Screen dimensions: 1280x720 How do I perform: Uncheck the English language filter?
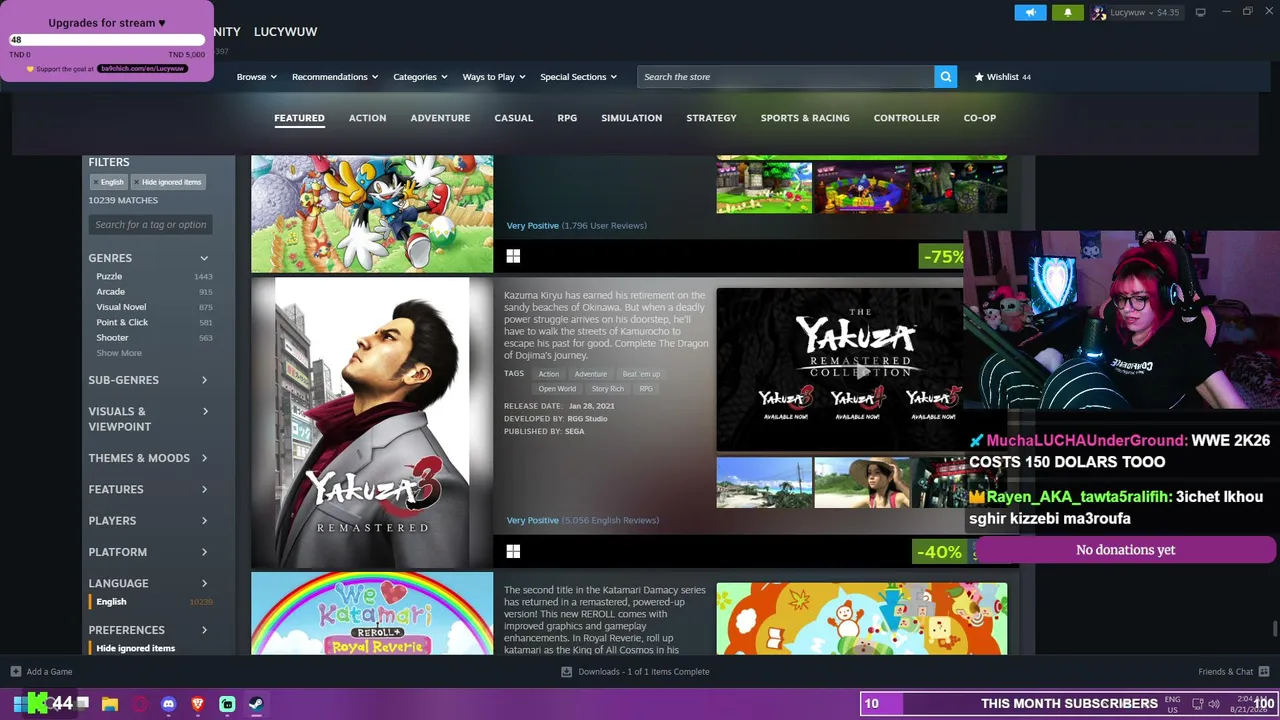[111, 602]
